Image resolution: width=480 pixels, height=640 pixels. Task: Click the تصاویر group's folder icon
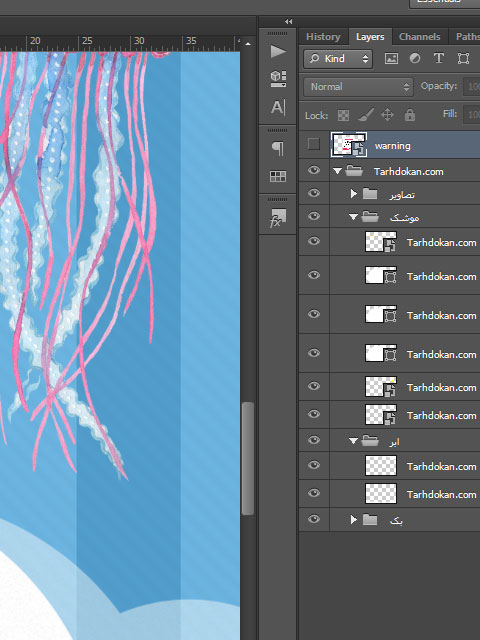click(370, 193)
